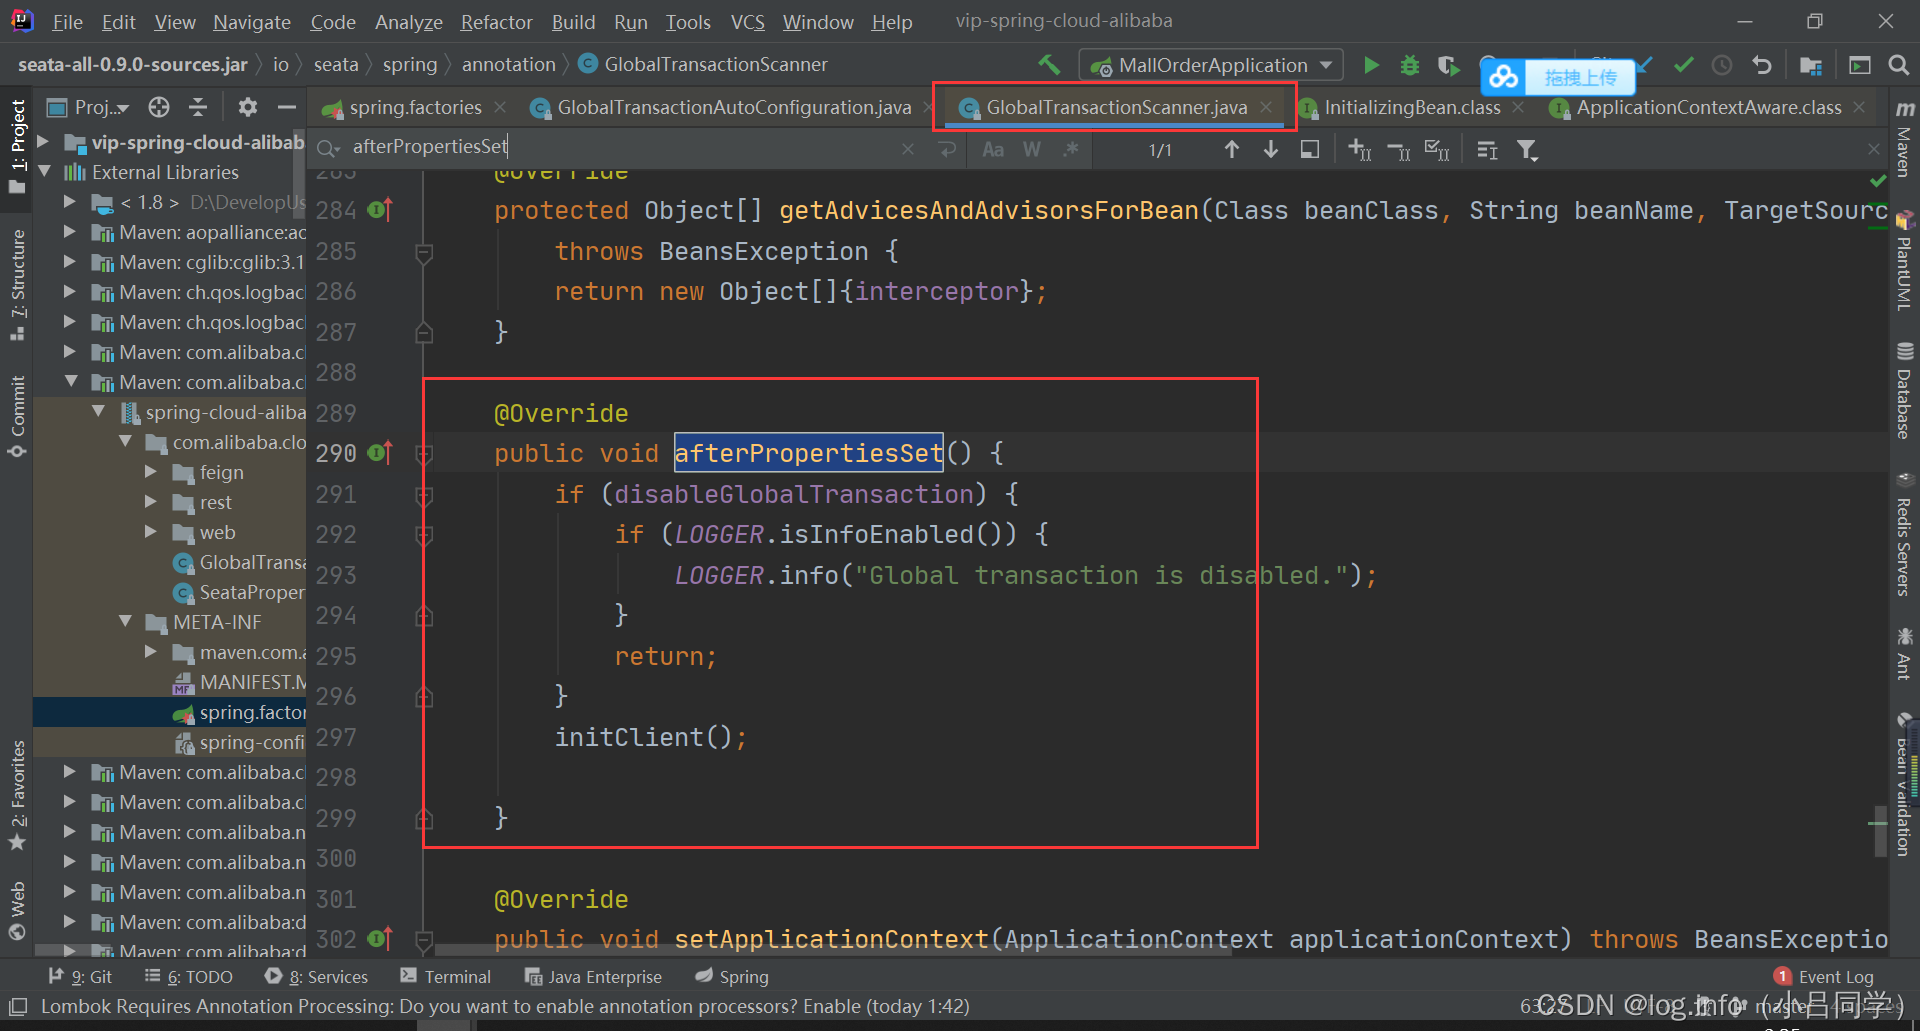Image resolution: width=1920 pixels, height=1031 pixels.
Task: Click the Build project hammer icon
Action: tap(1049, 65)
